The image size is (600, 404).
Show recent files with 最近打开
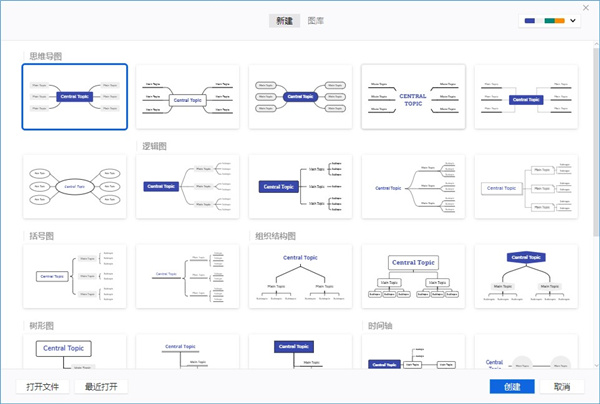[101, 387]
